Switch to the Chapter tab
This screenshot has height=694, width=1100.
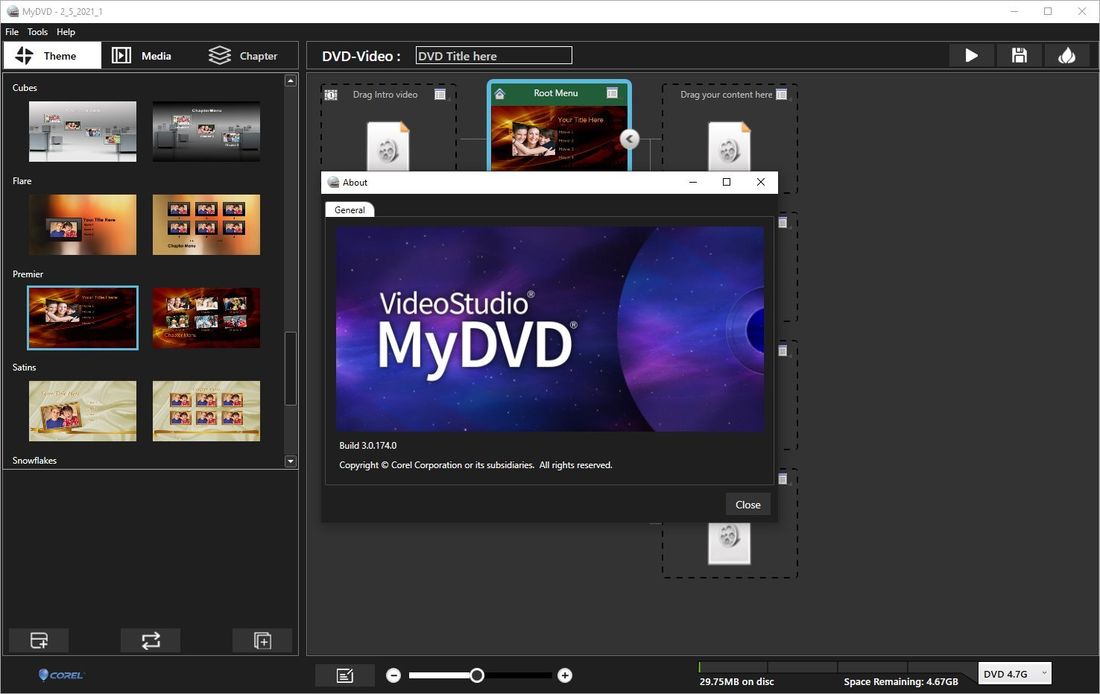pos(243,55)
